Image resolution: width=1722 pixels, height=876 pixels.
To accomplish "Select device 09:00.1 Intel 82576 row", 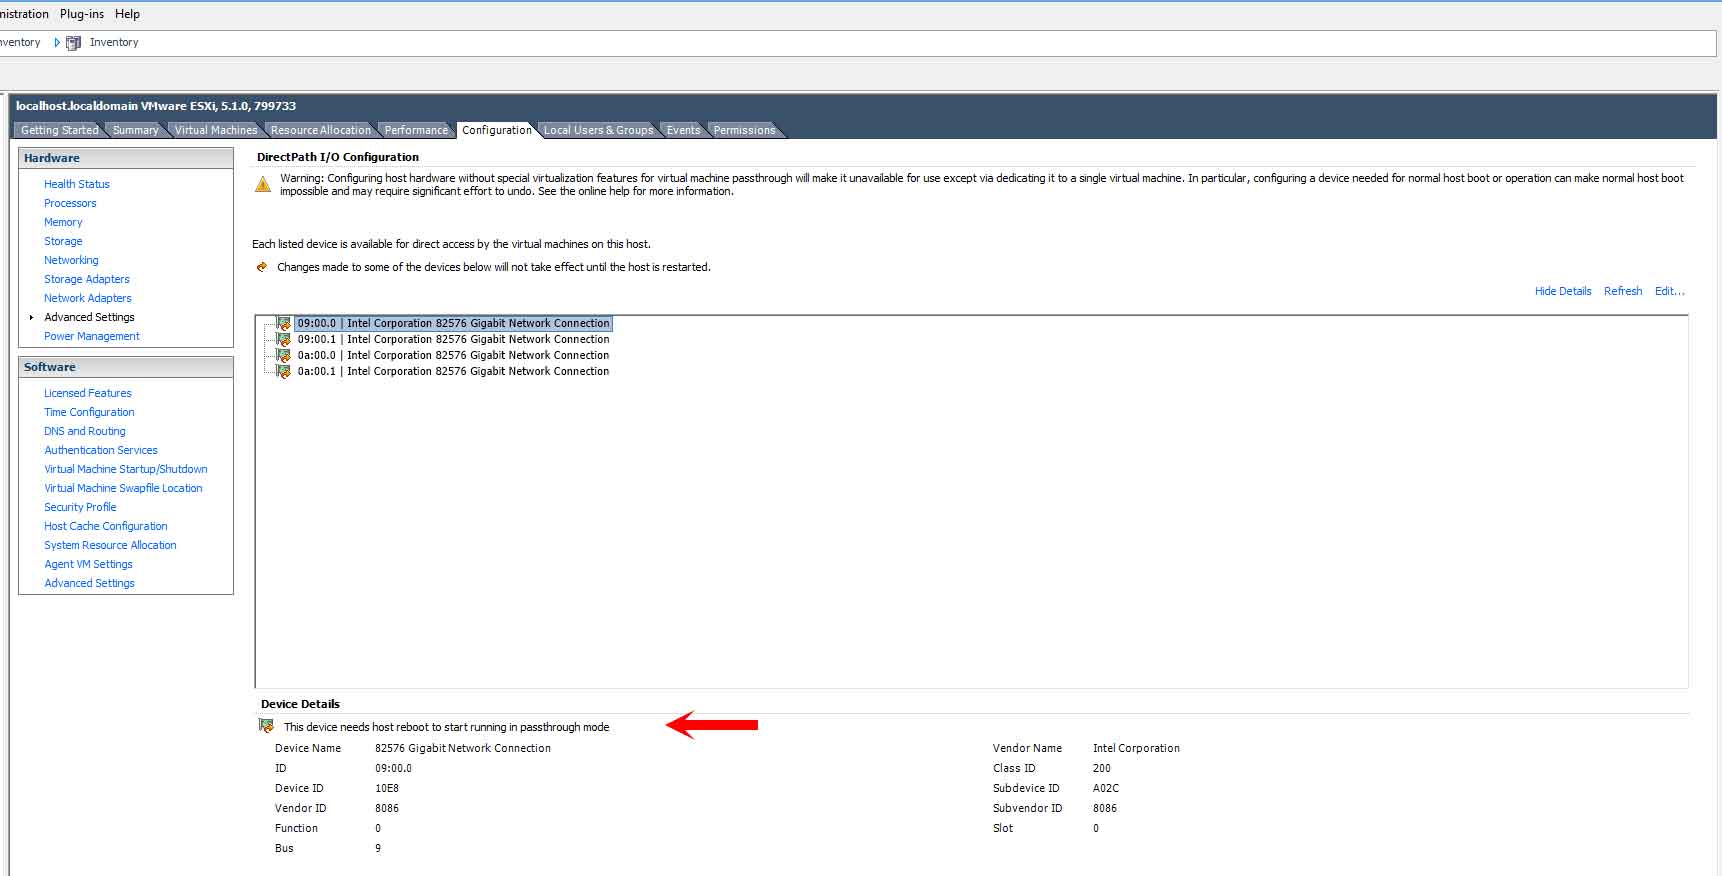I will click(x=453, y=339).
